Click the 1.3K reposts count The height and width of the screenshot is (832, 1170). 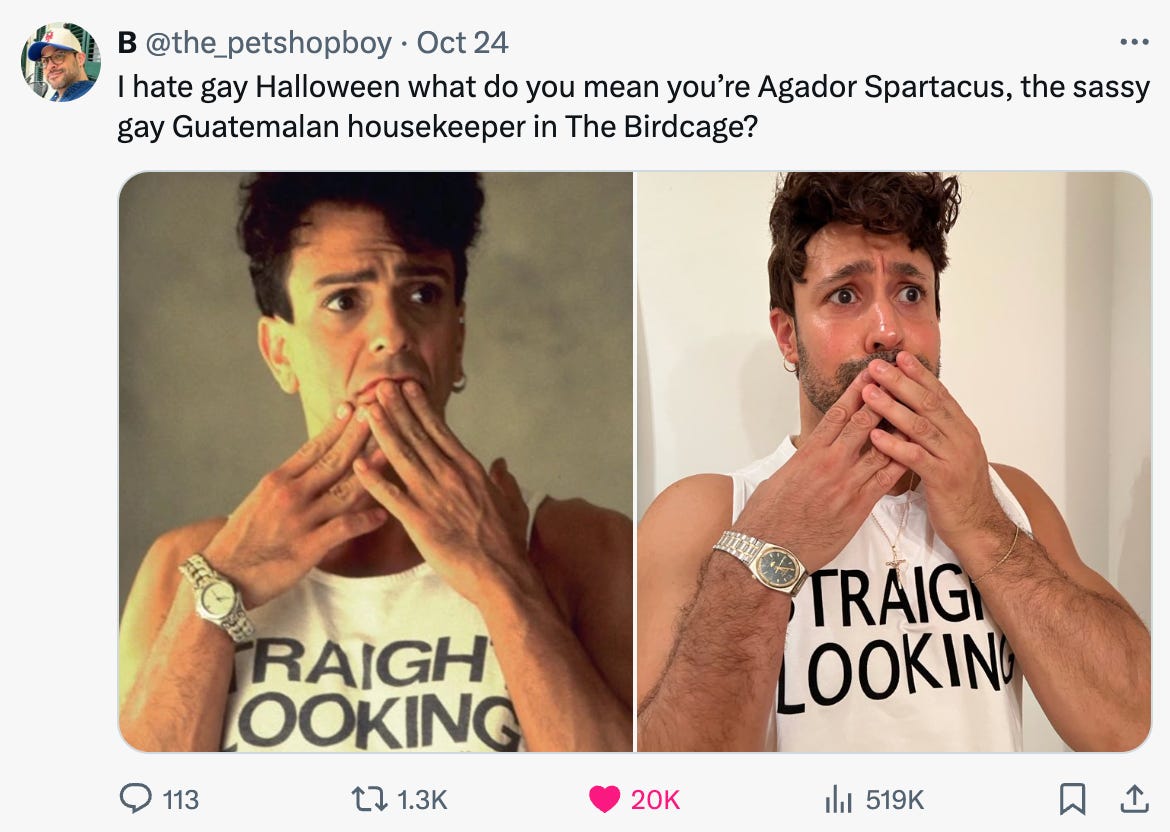422,800
